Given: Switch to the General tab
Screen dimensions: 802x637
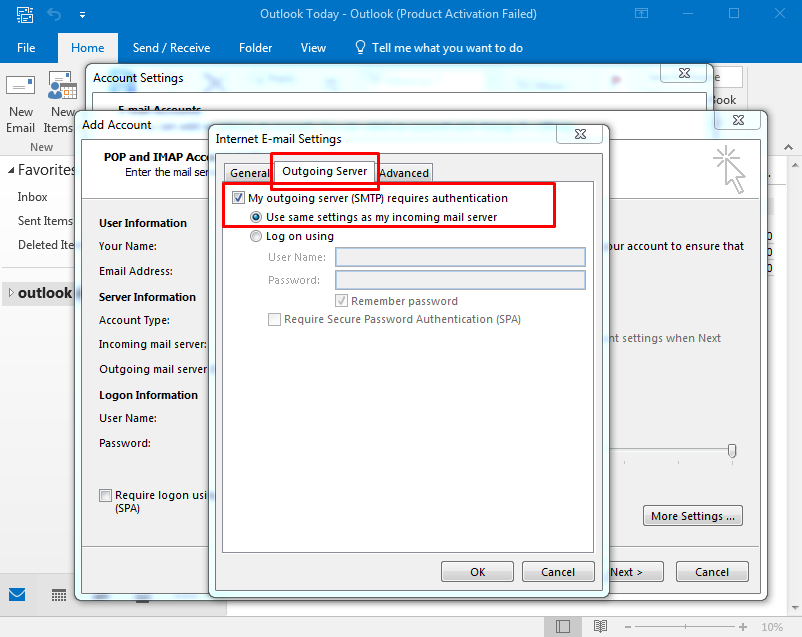Looking at the screenshot, I should (x=249, y=173).
